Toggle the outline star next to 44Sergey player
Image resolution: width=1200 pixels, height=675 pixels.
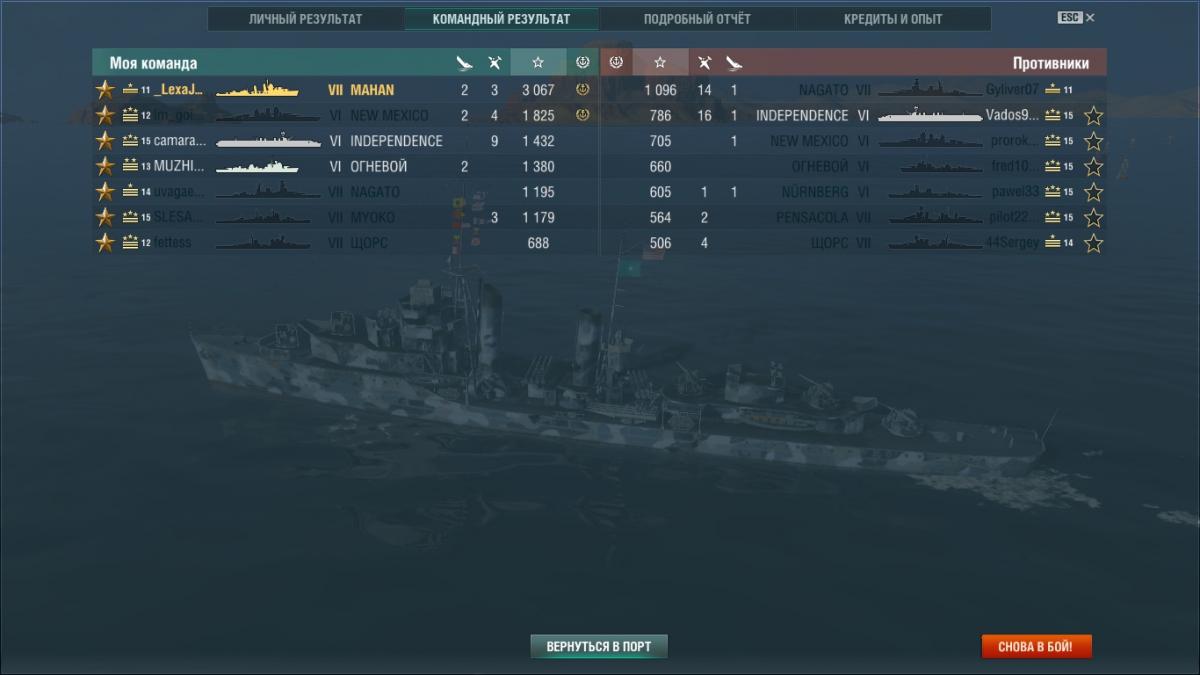pyautogui.click(x=1094, y=243)
